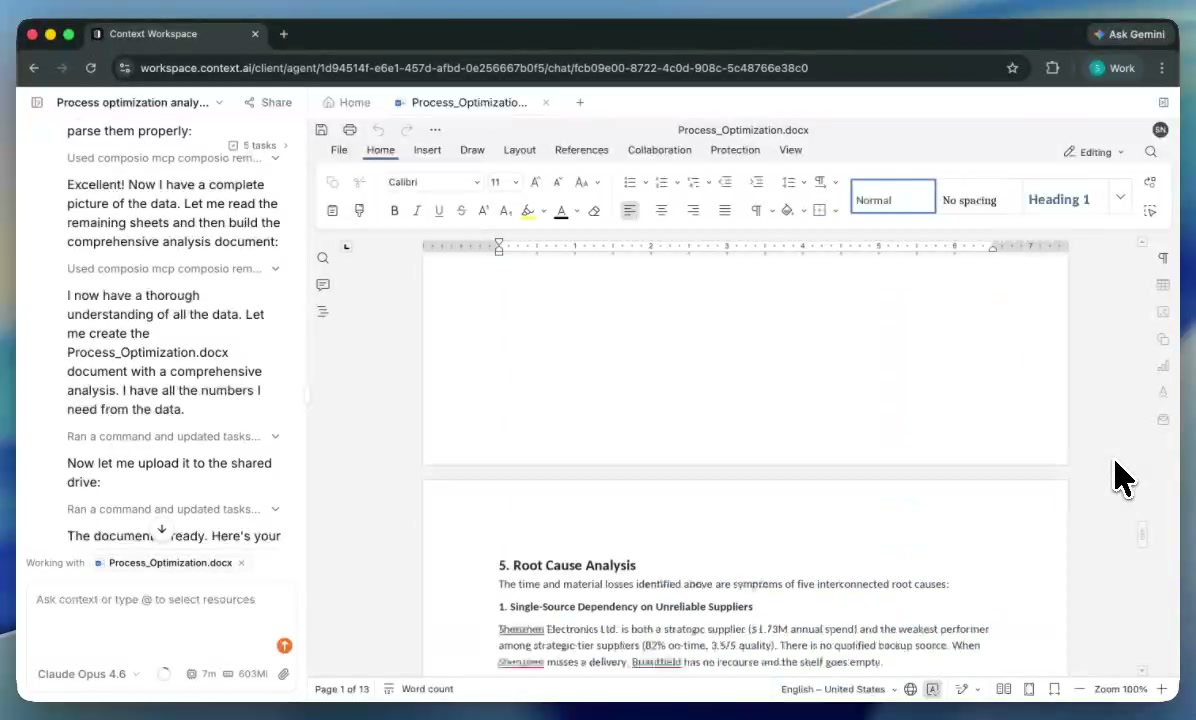Attach a file with the paperclip icon
The width and height of the screenshot is (1196, 720).
pyautogui.click(x=284, y=674)
